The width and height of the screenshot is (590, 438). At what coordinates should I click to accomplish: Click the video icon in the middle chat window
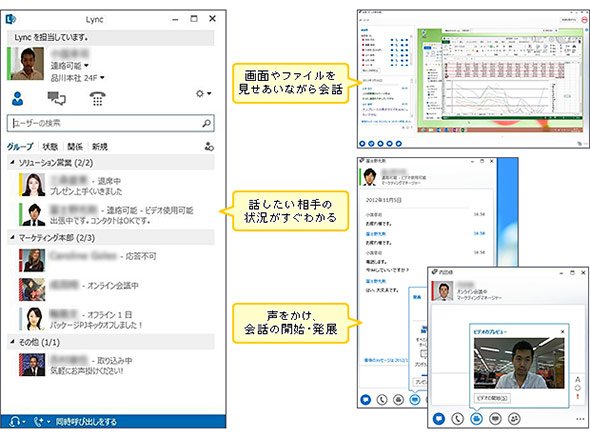(x=398, y=400)
